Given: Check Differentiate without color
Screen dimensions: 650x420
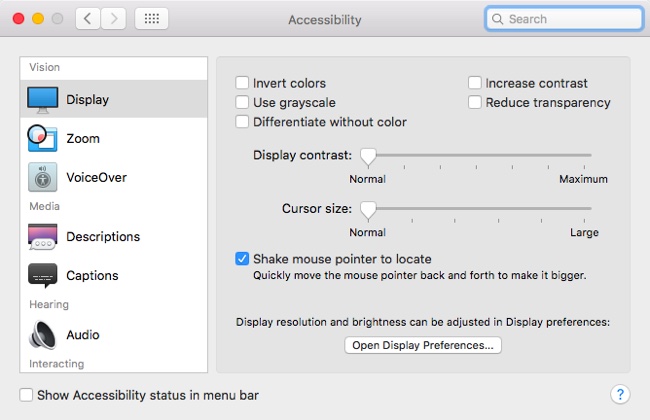Looking at the screenshot, I should (x=242, y=121).
